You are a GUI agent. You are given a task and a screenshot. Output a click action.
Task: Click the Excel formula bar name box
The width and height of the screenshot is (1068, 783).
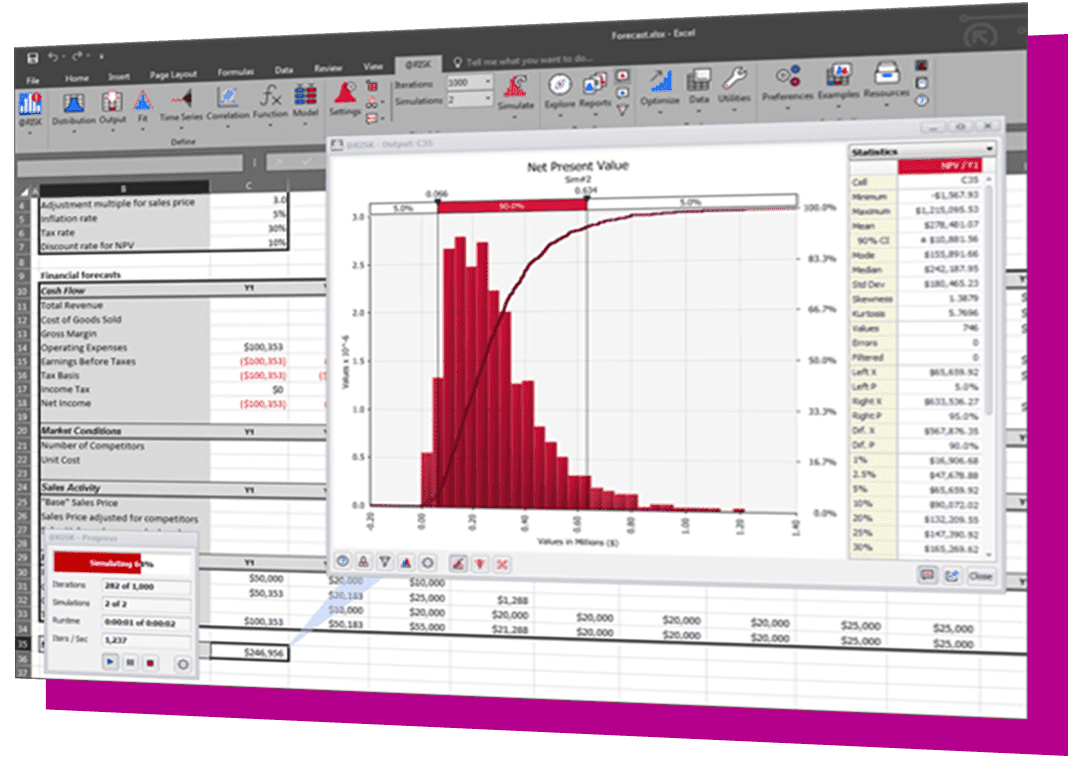click(x=129, y=163)
